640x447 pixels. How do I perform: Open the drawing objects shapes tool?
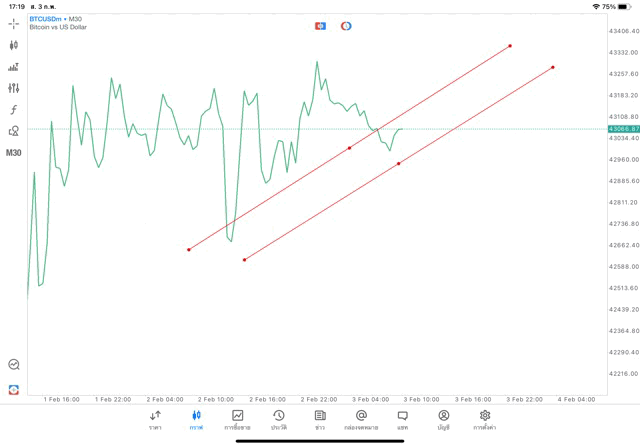13,130
